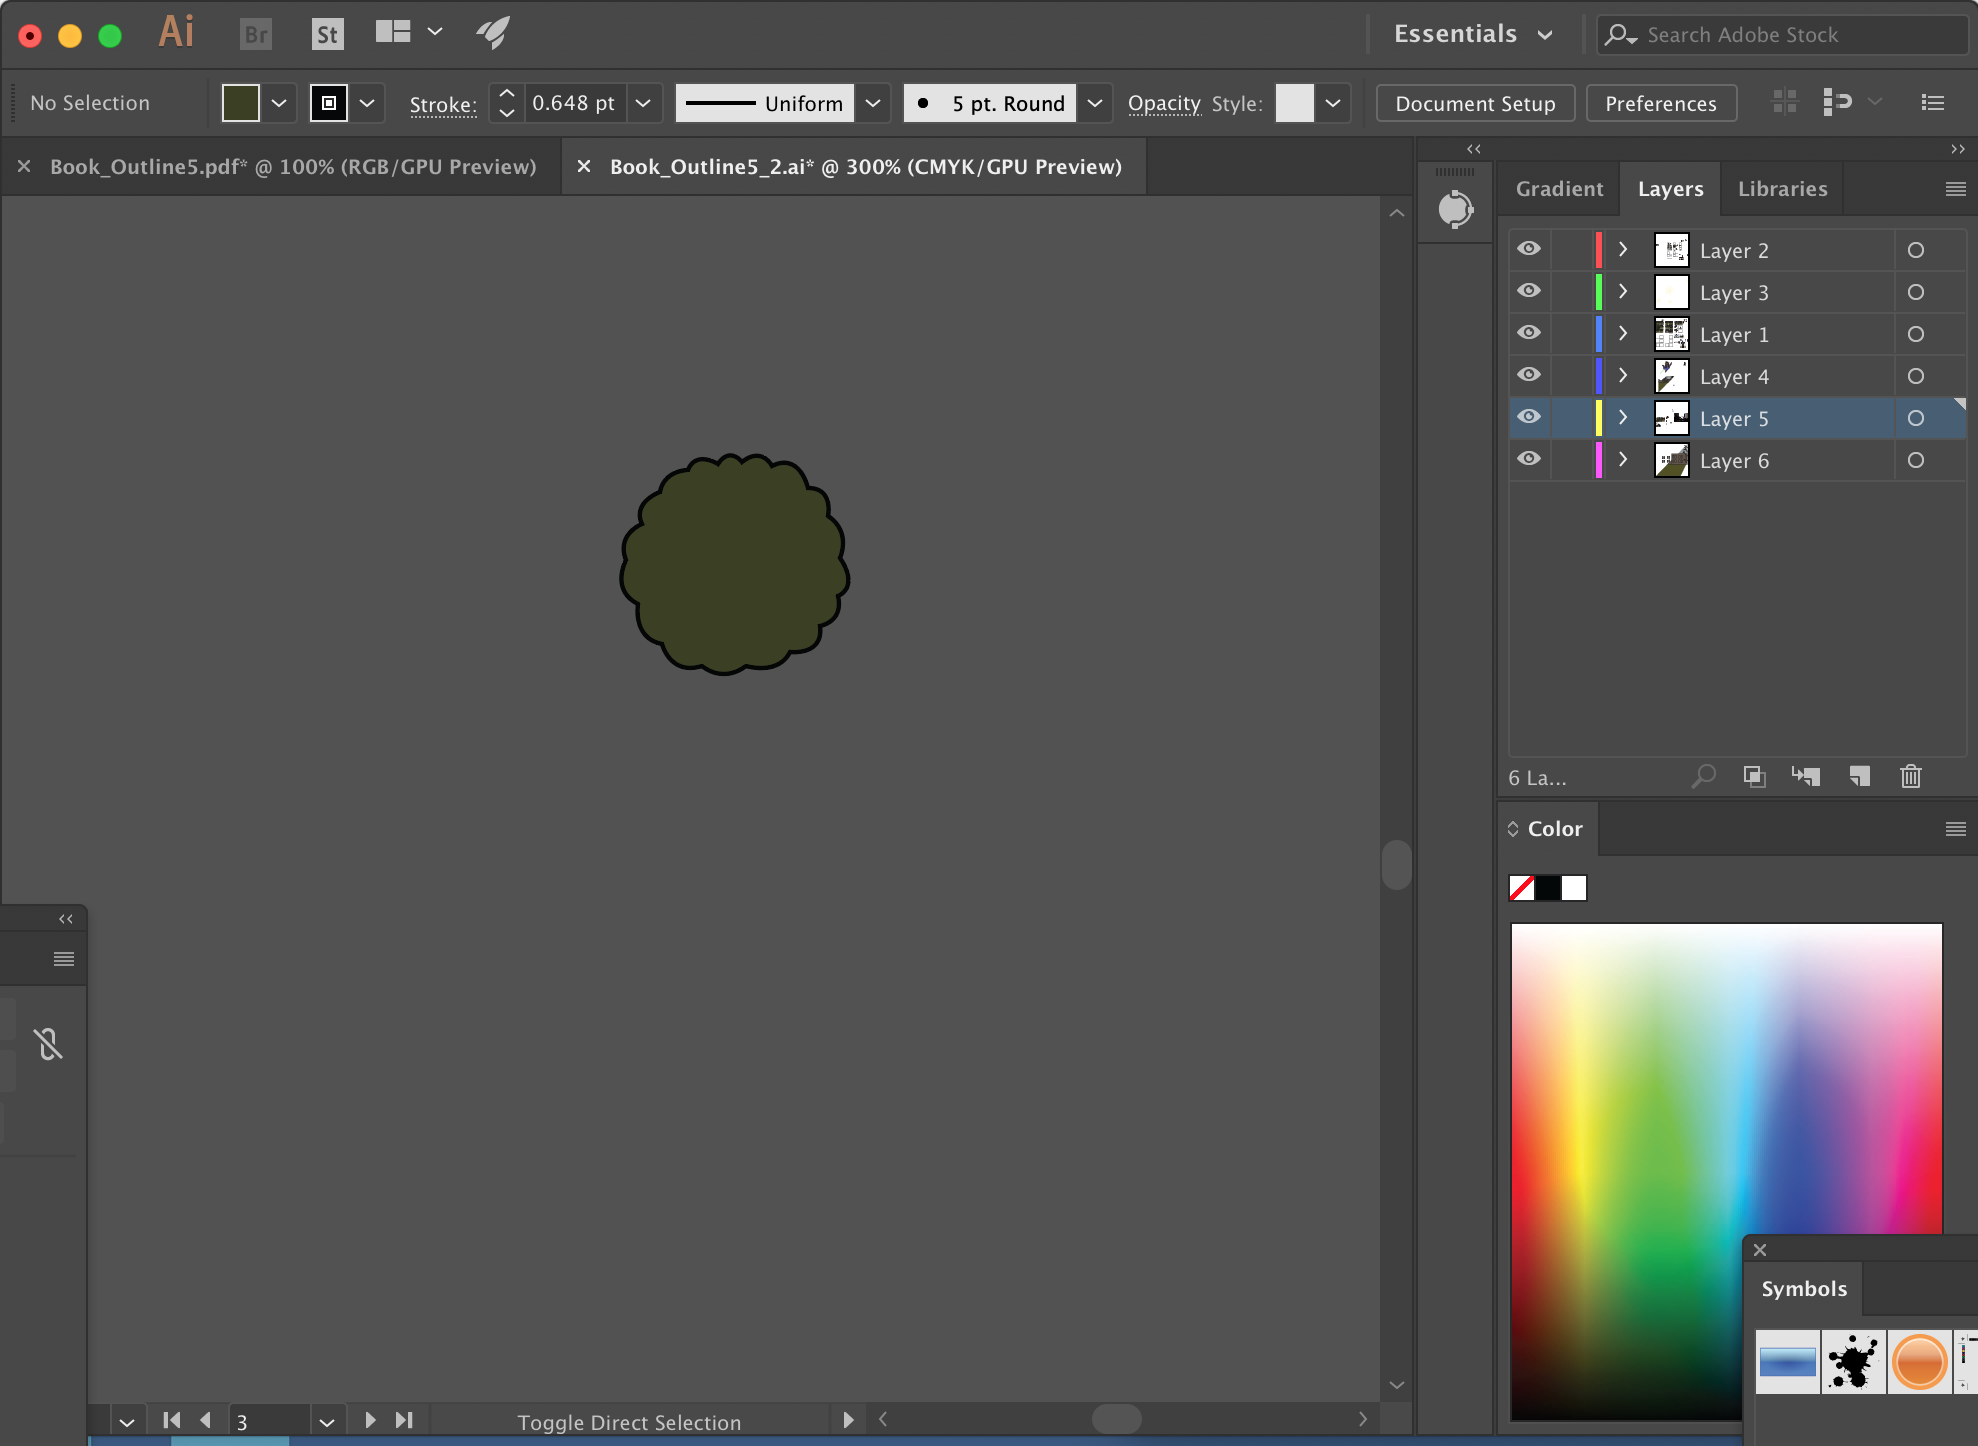Open the small left panel flyout menu
The width and height of the screenshot is (1978, 1446).
[x=64, y=959]
